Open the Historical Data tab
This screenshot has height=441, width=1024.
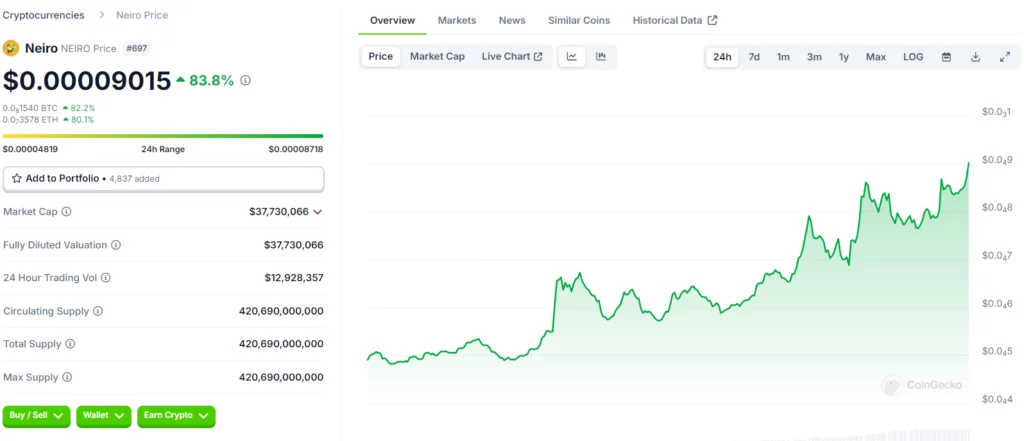tap(675, 20)
